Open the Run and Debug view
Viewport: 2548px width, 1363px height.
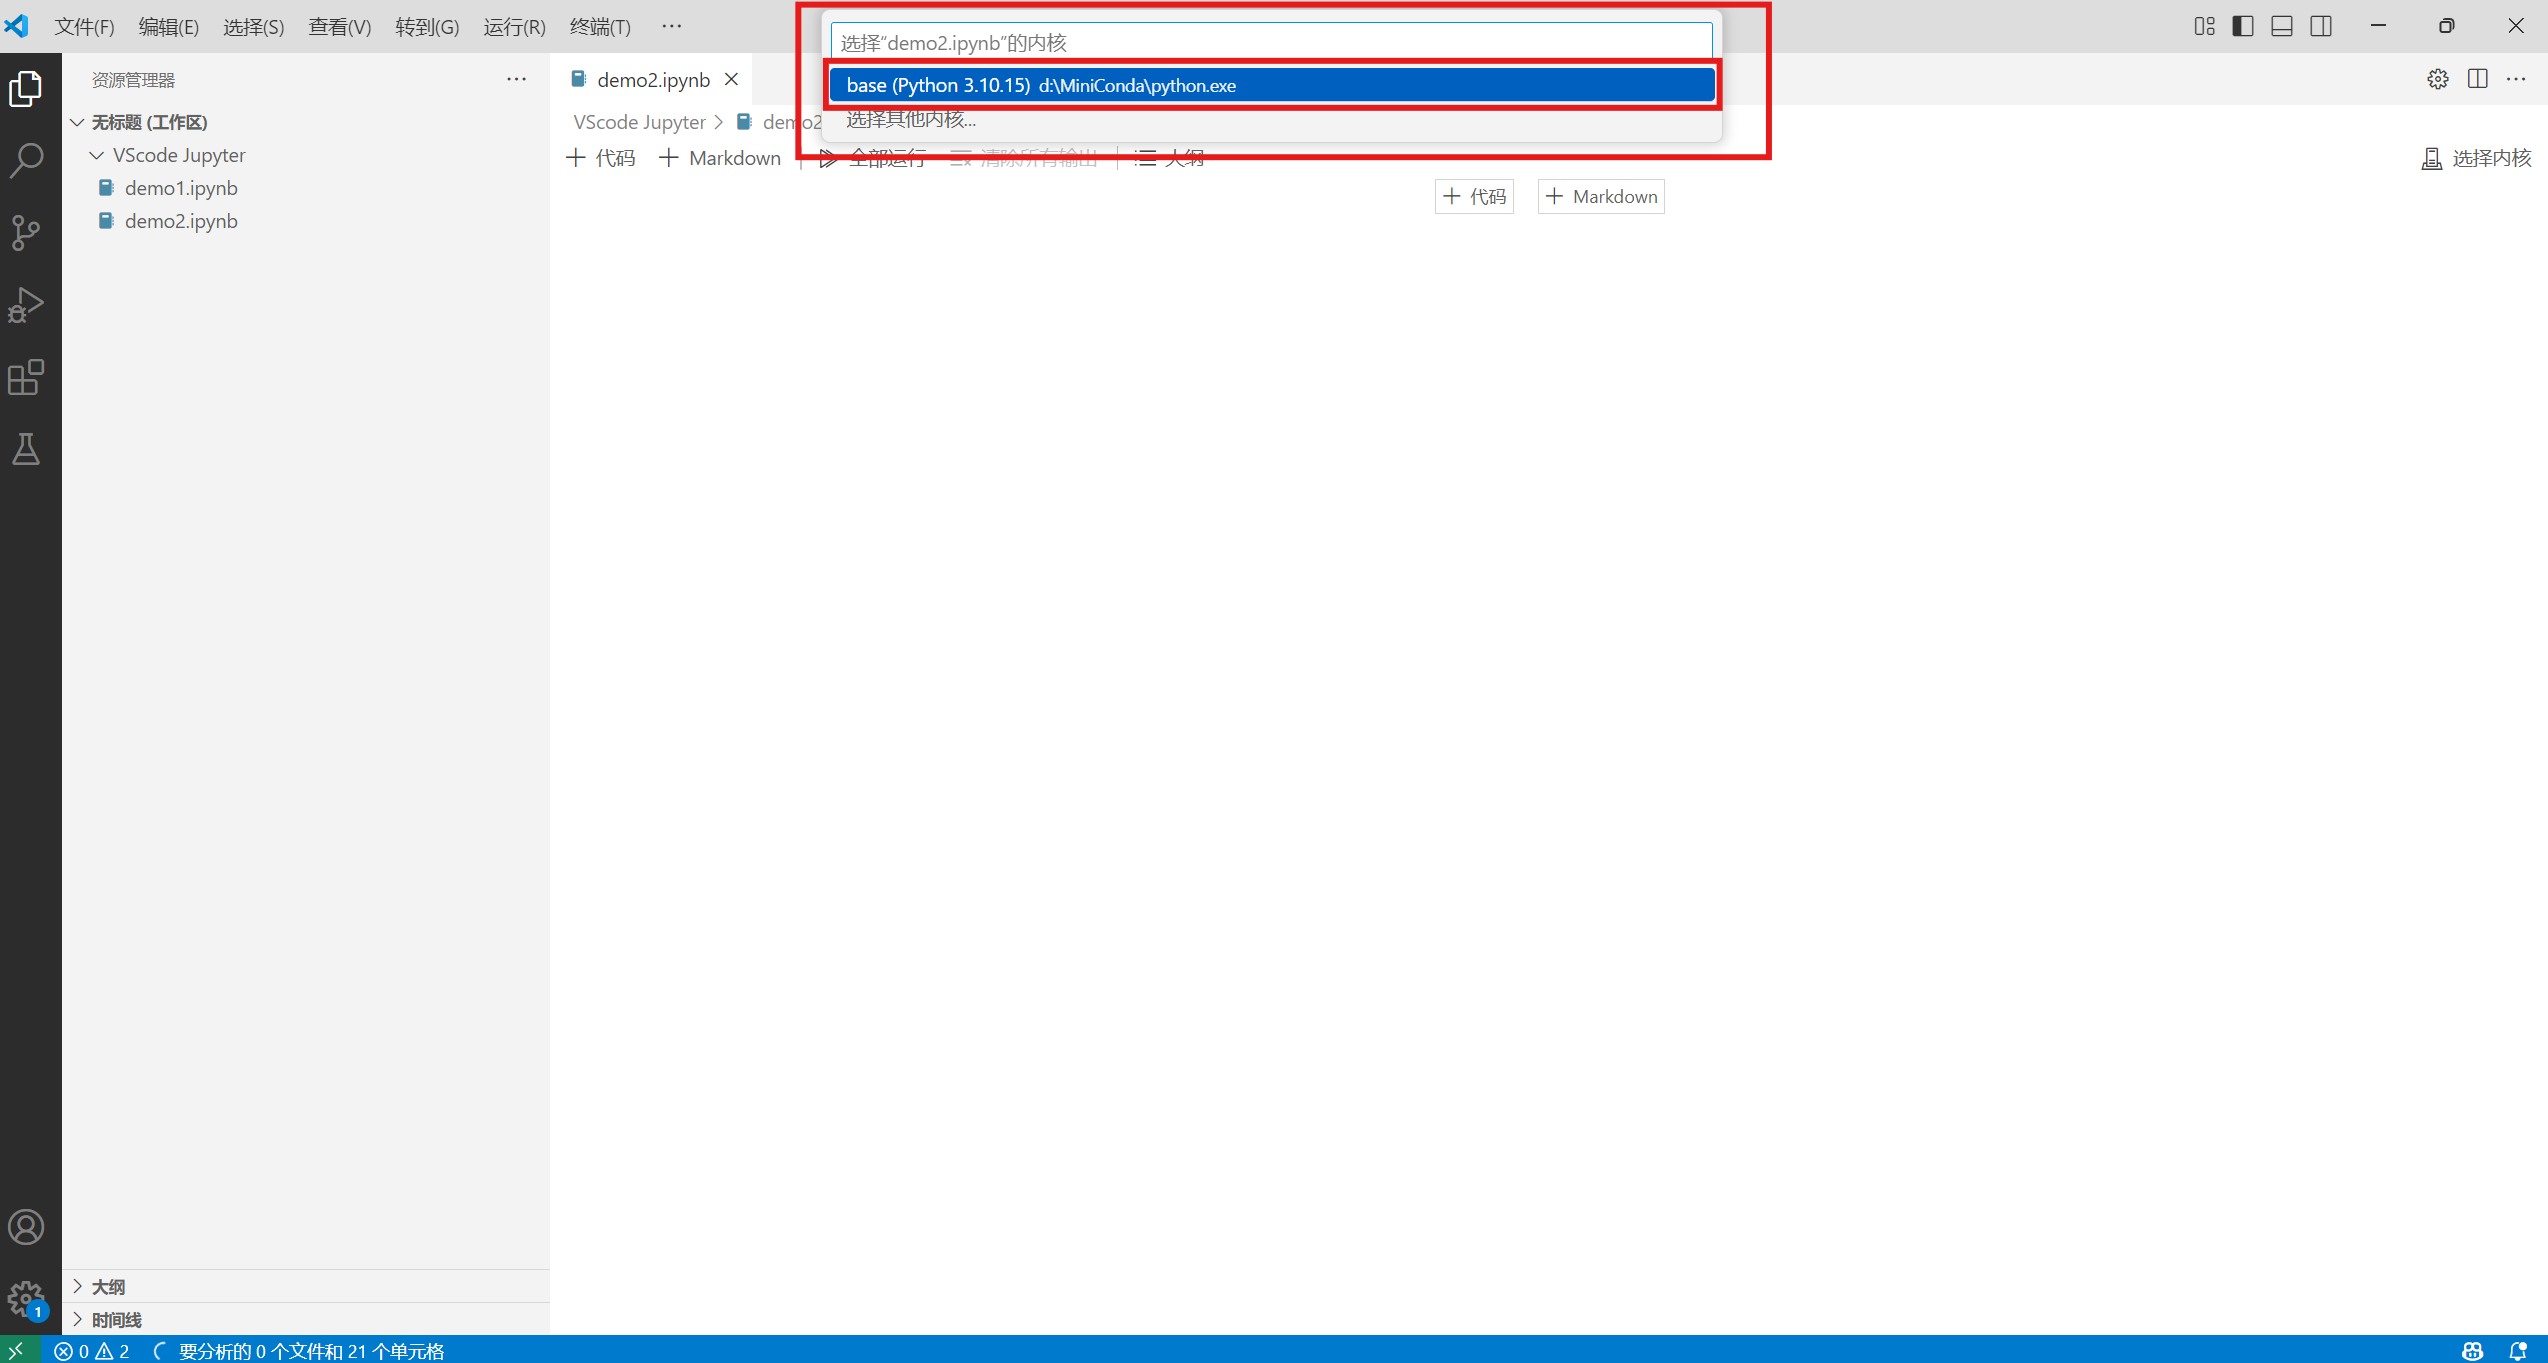point(27,305)
